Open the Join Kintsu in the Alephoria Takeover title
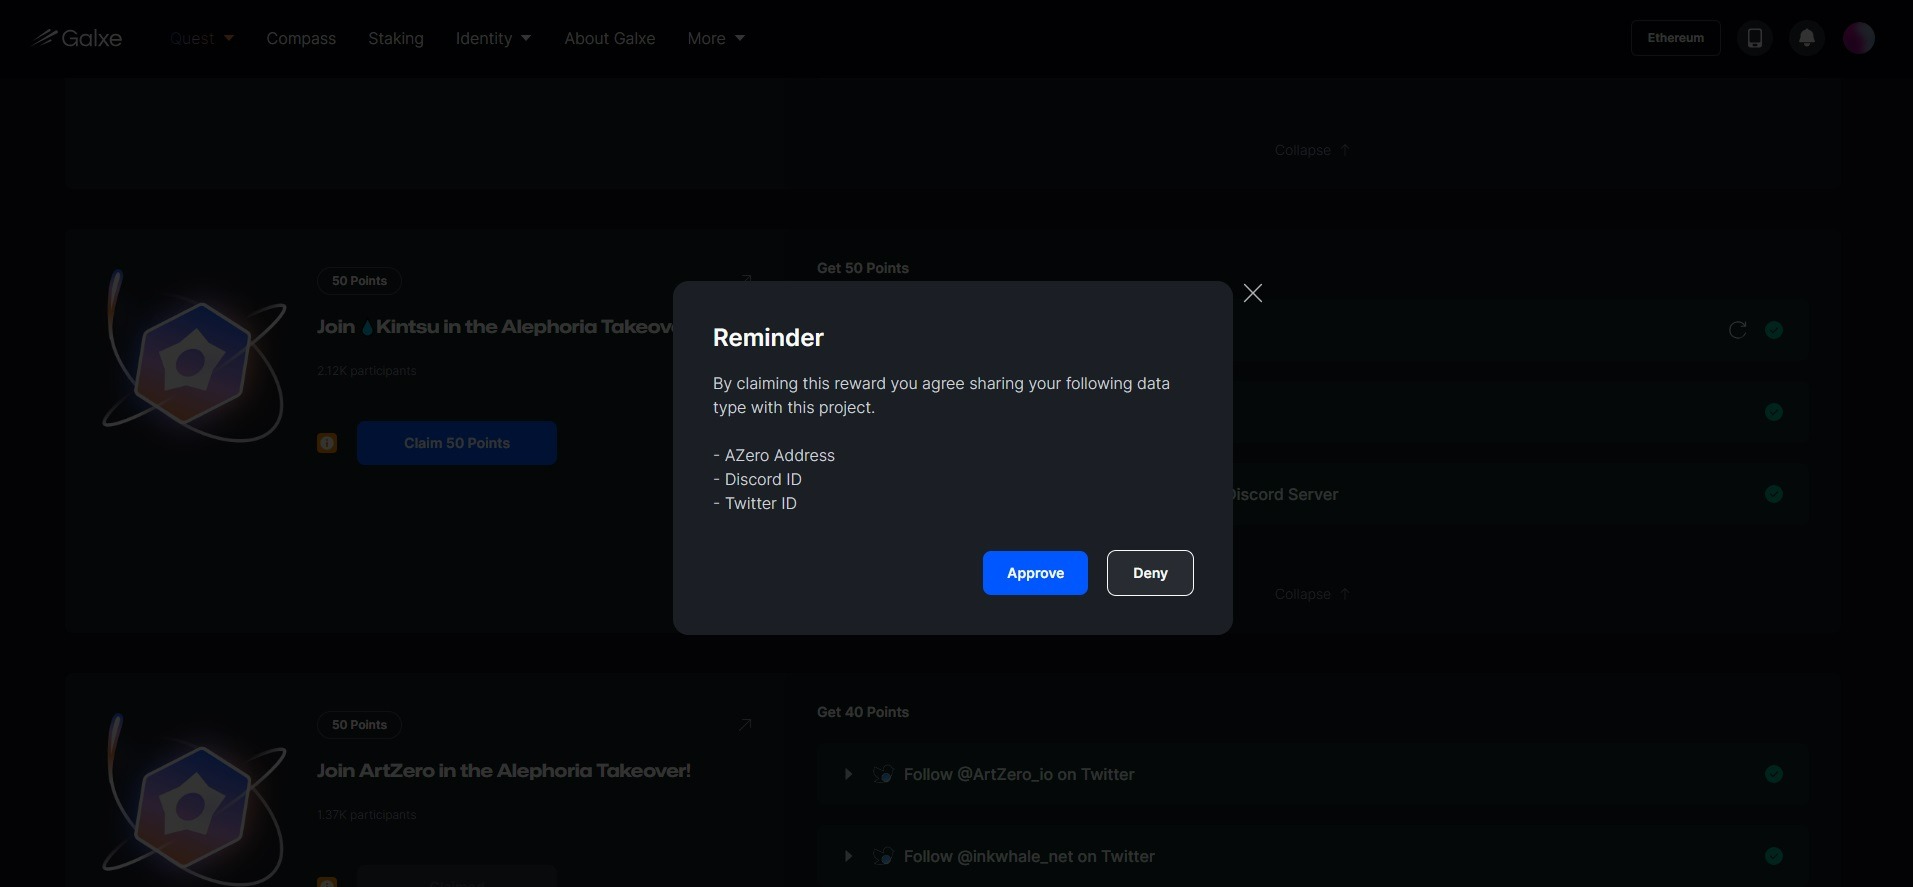This screenshot has height=887, width=1913. pos(496,327)
